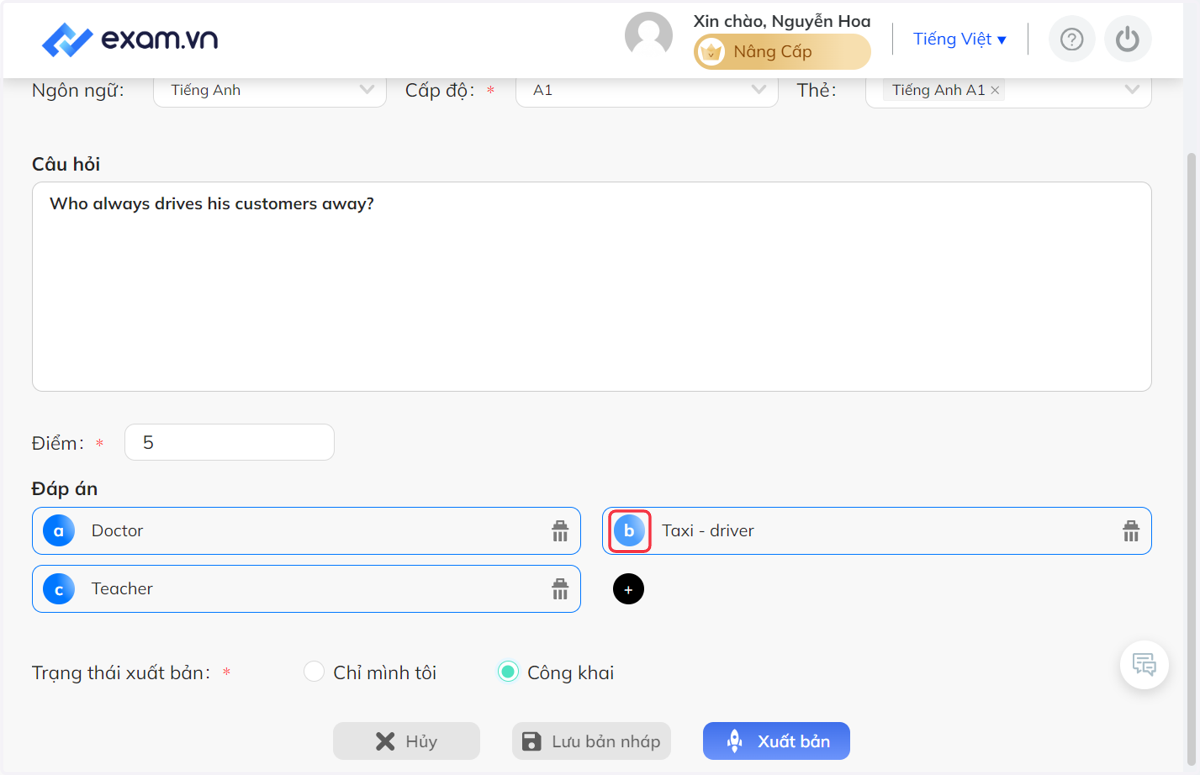Click the exam.vn logo
Image resolution: width=1200 pixels, height=775 pixels.
coord(130,39)
